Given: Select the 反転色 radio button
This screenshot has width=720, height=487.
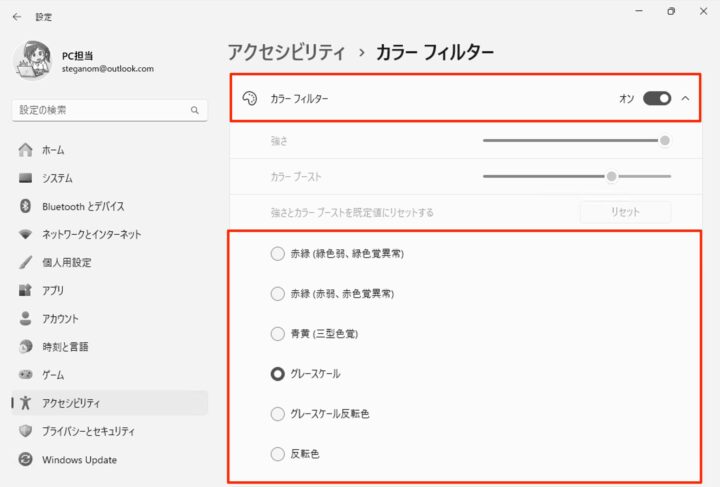Looking at the screenshot, I should [277, 454].
